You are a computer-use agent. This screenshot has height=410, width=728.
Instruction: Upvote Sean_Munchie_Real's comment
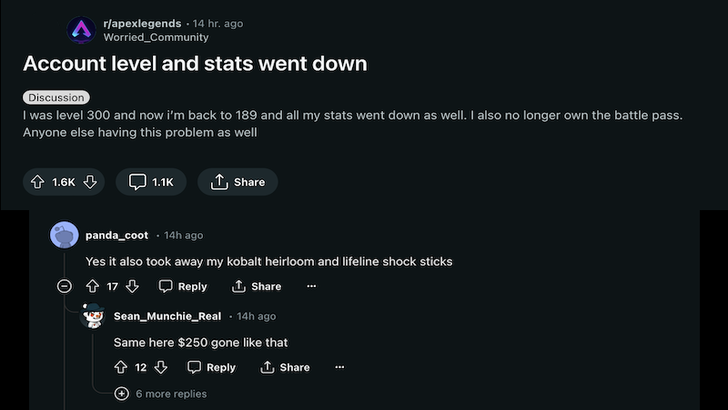(x=121, y=367)
